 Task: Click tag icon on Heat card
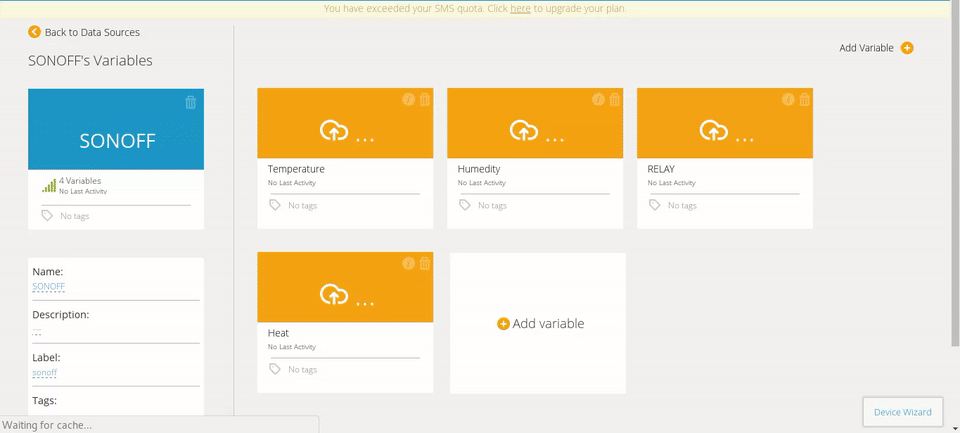[275, 369]
